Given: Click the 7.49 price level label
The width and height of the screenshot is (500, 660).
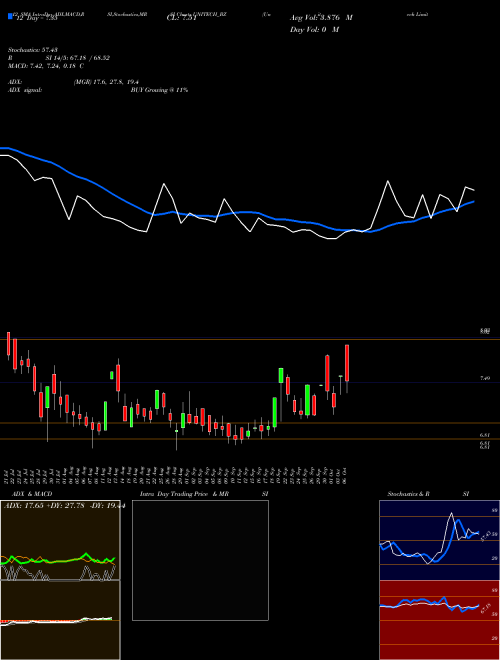Looking at the screenshot, I should [485, 378].
